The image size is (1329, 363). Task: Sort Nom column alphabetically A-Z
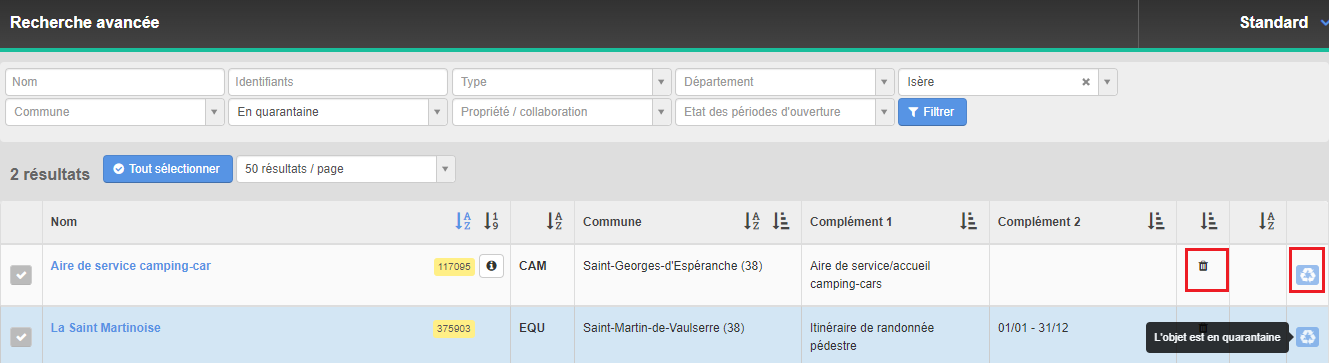[463, 222]
